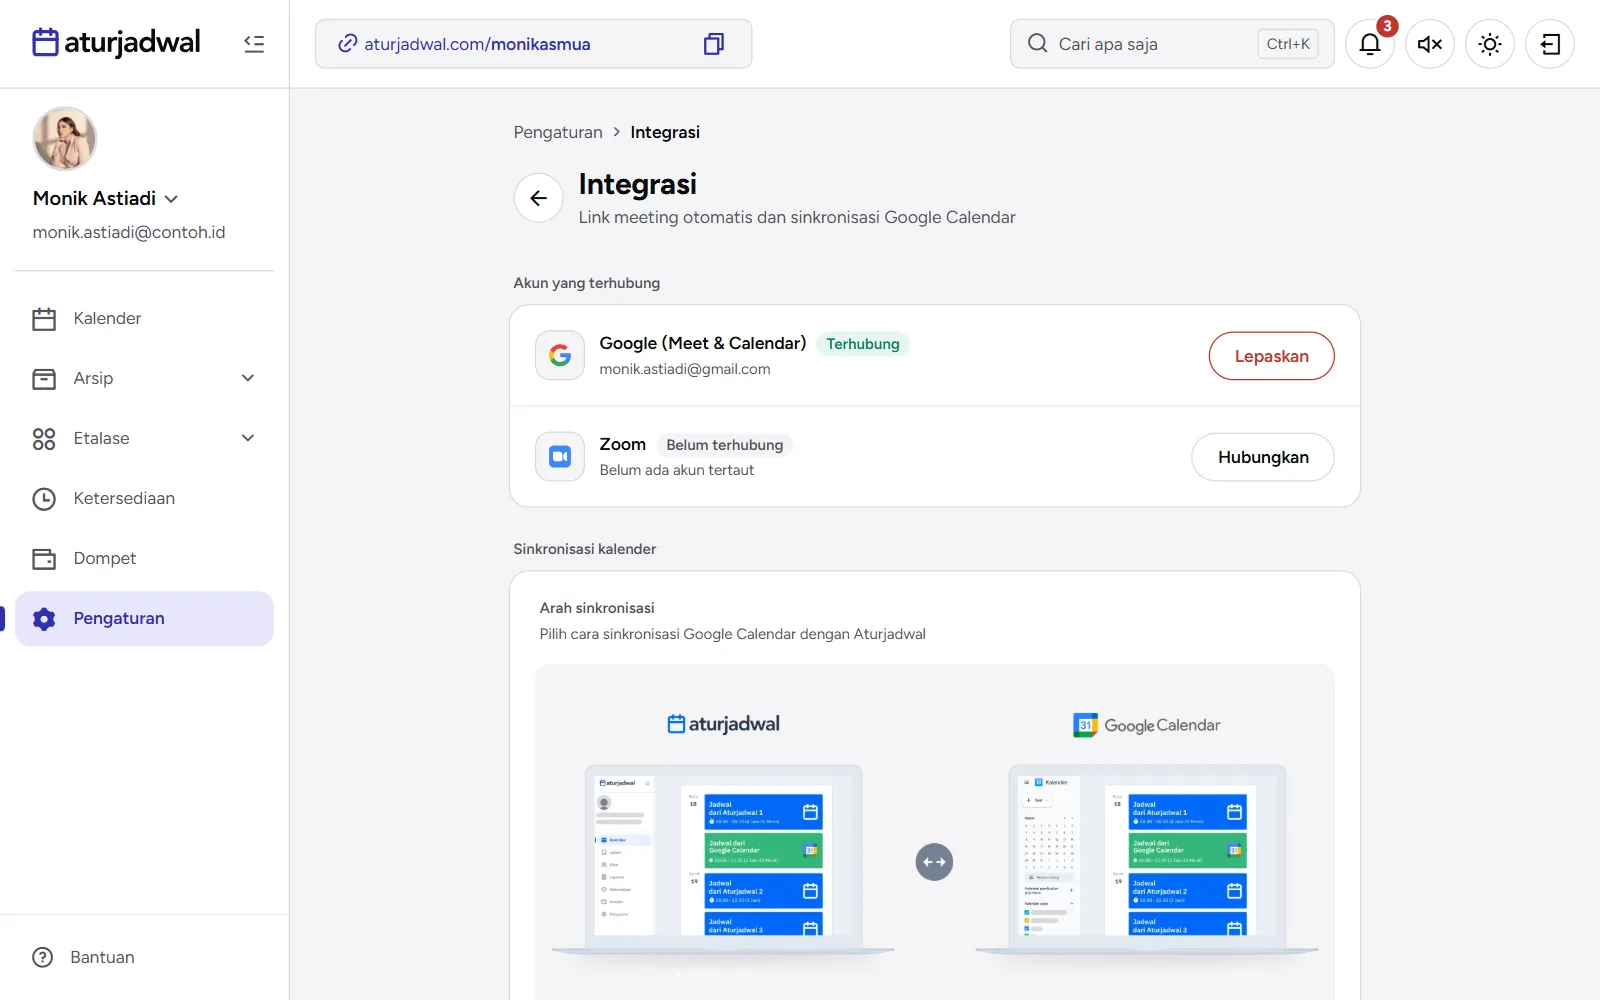Click the search magnifier icon
The image size is (1600, 1000).
pos(1038,44)
